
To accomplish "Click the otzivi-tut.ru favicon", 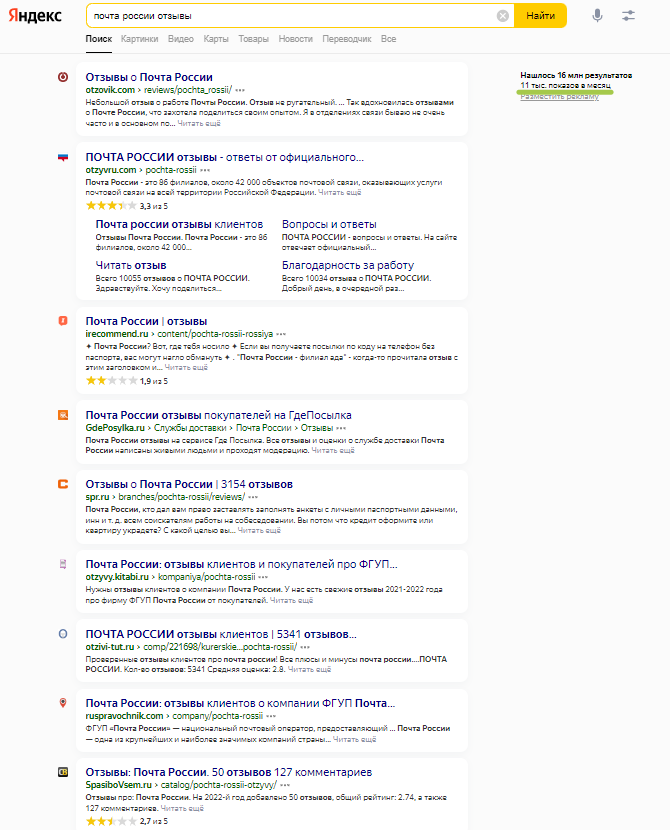I will coord(63,634).
